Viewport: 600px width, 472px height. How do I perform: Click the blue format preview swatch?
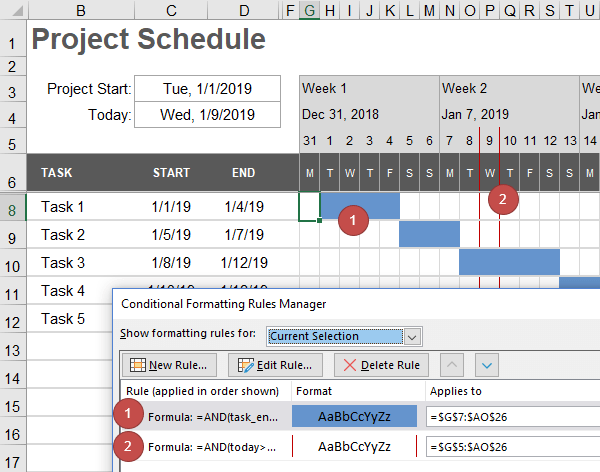tap(354, 416)
